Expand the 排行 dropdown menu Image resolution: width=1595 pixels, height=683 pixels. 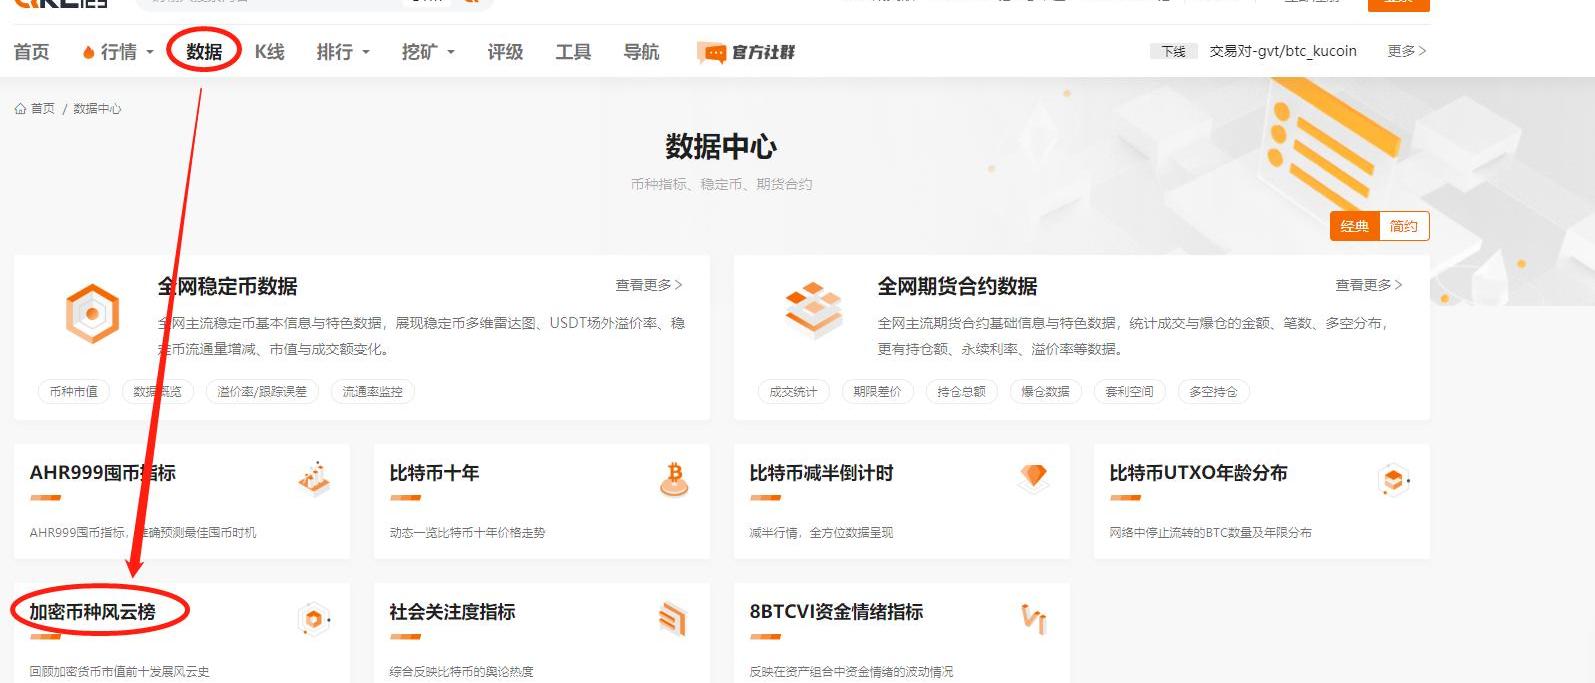(x=343, y=52)
